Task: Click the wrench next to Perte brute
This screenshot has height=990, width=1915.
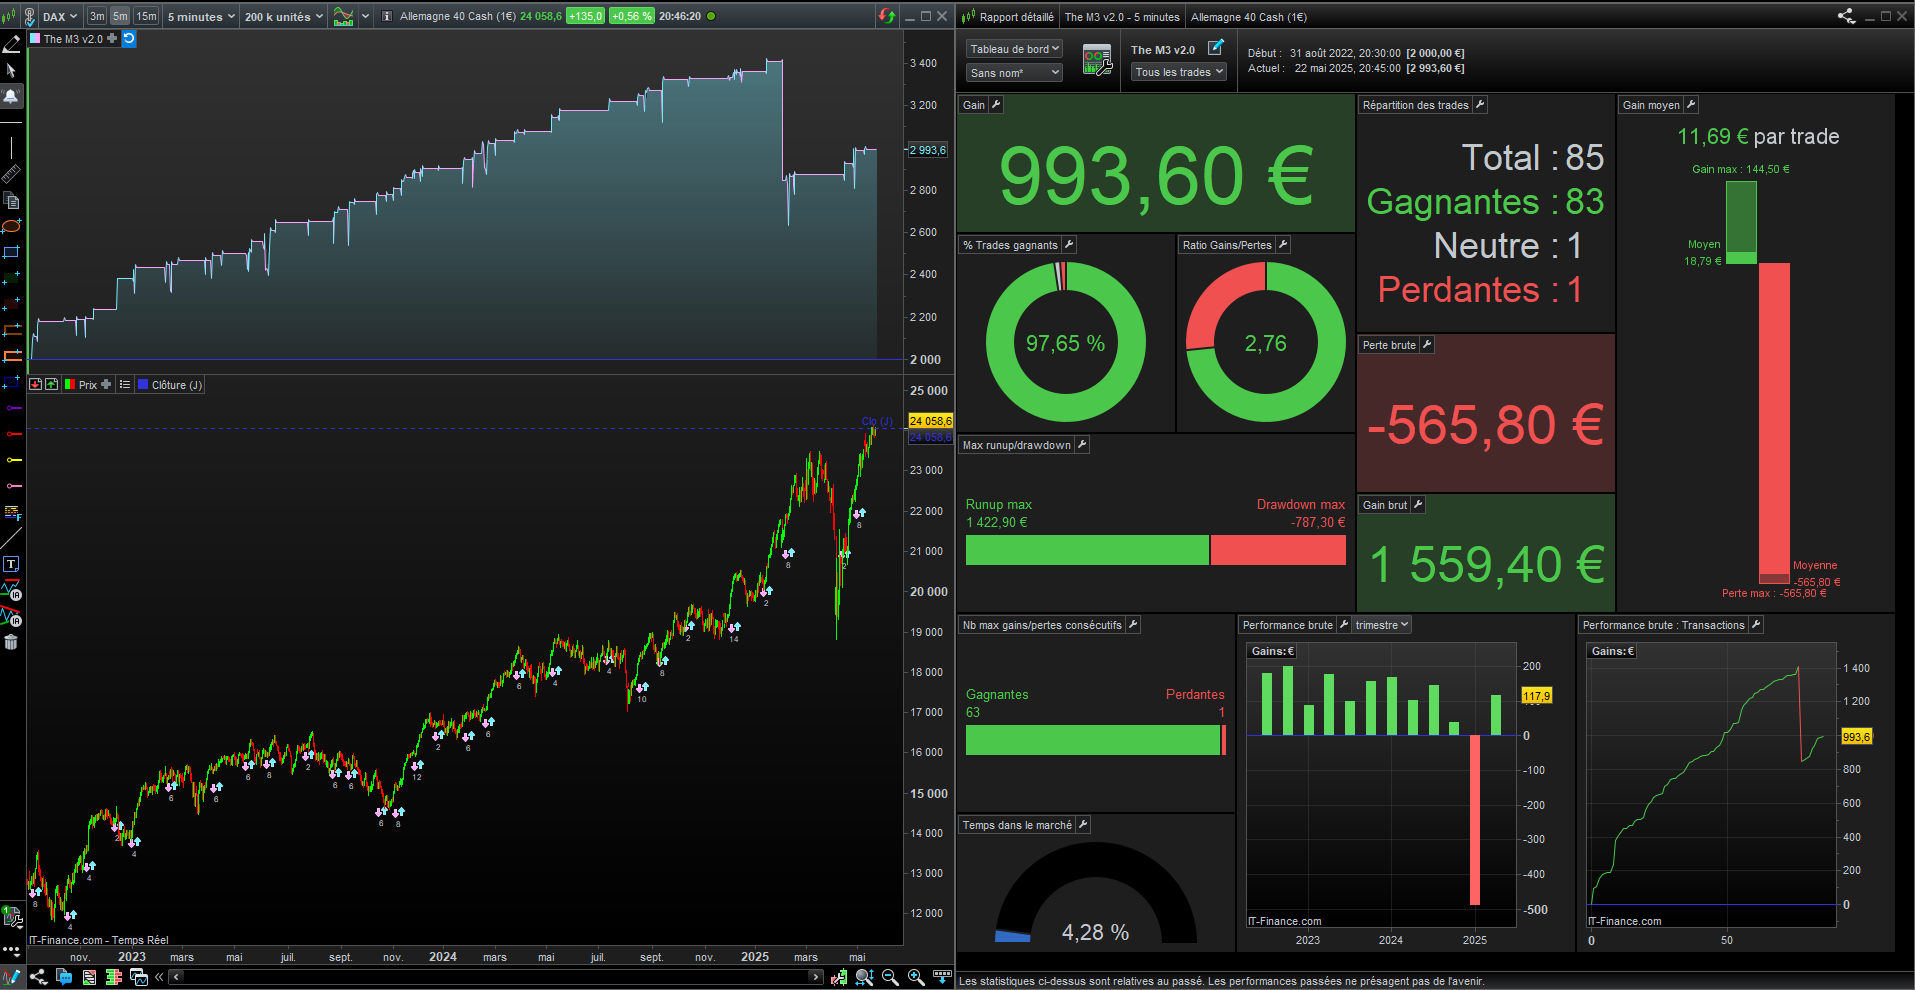Action: (x=1427, y=344)
